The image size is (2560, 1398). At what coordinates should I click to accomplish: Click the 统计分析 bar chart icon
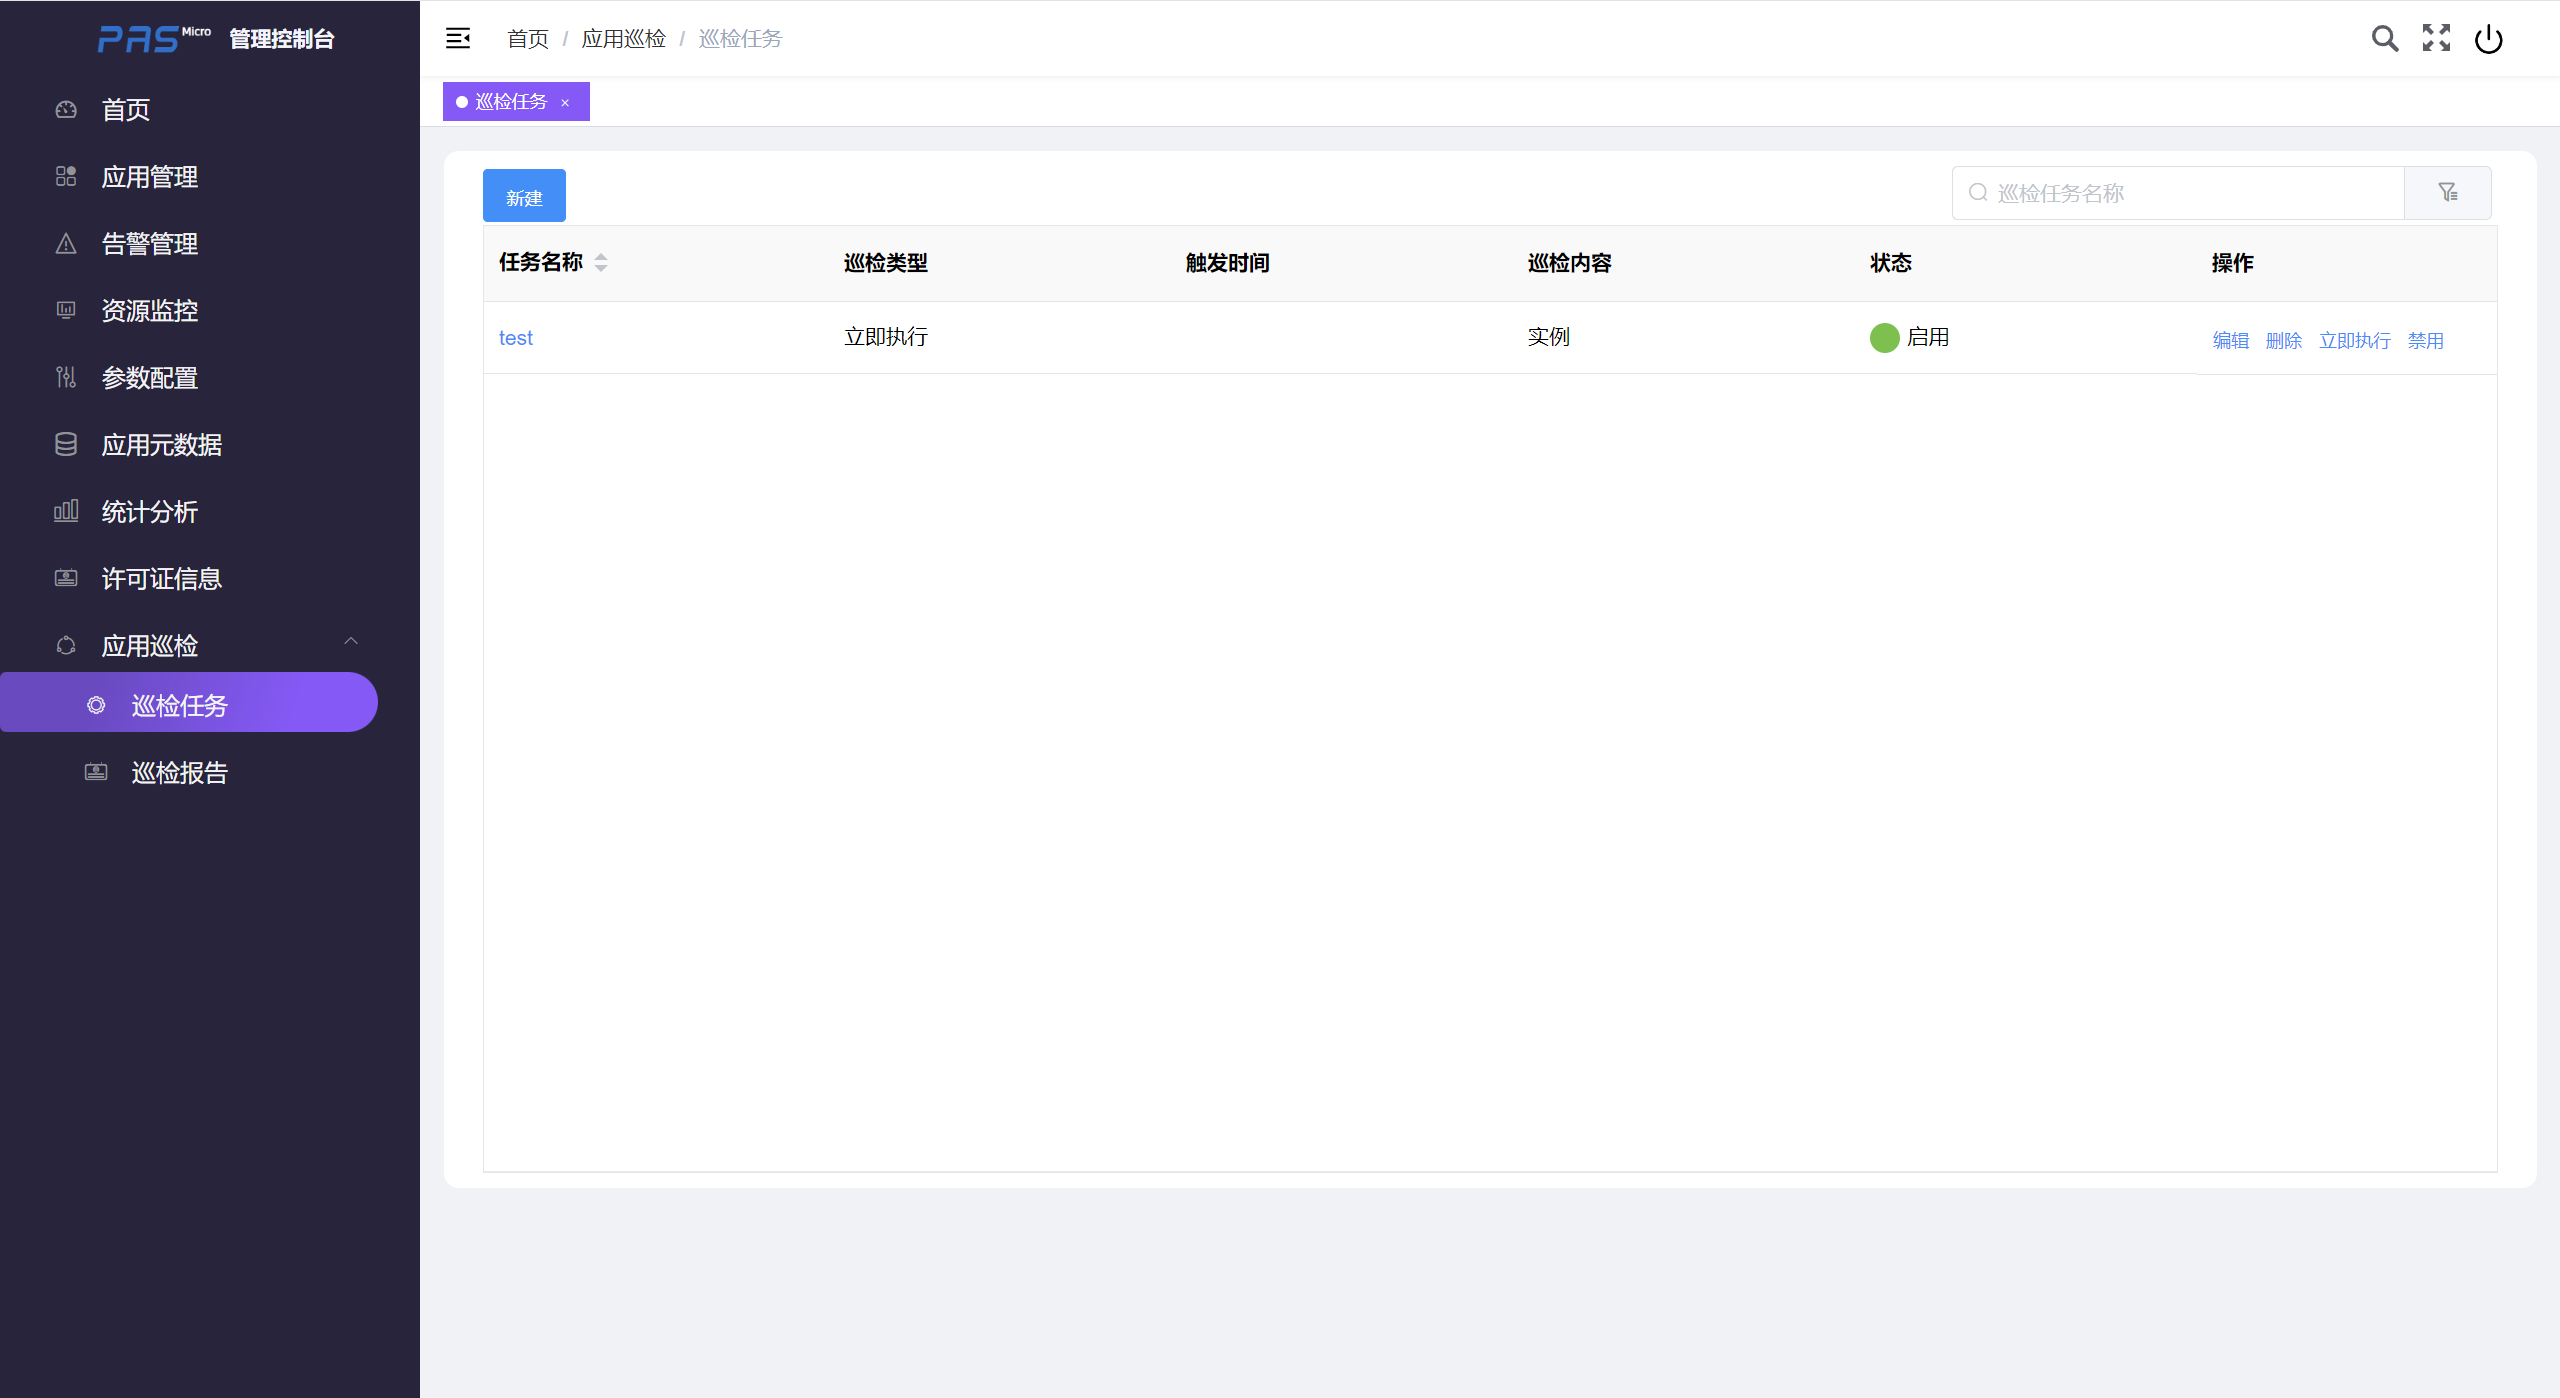tap(66, 512)
